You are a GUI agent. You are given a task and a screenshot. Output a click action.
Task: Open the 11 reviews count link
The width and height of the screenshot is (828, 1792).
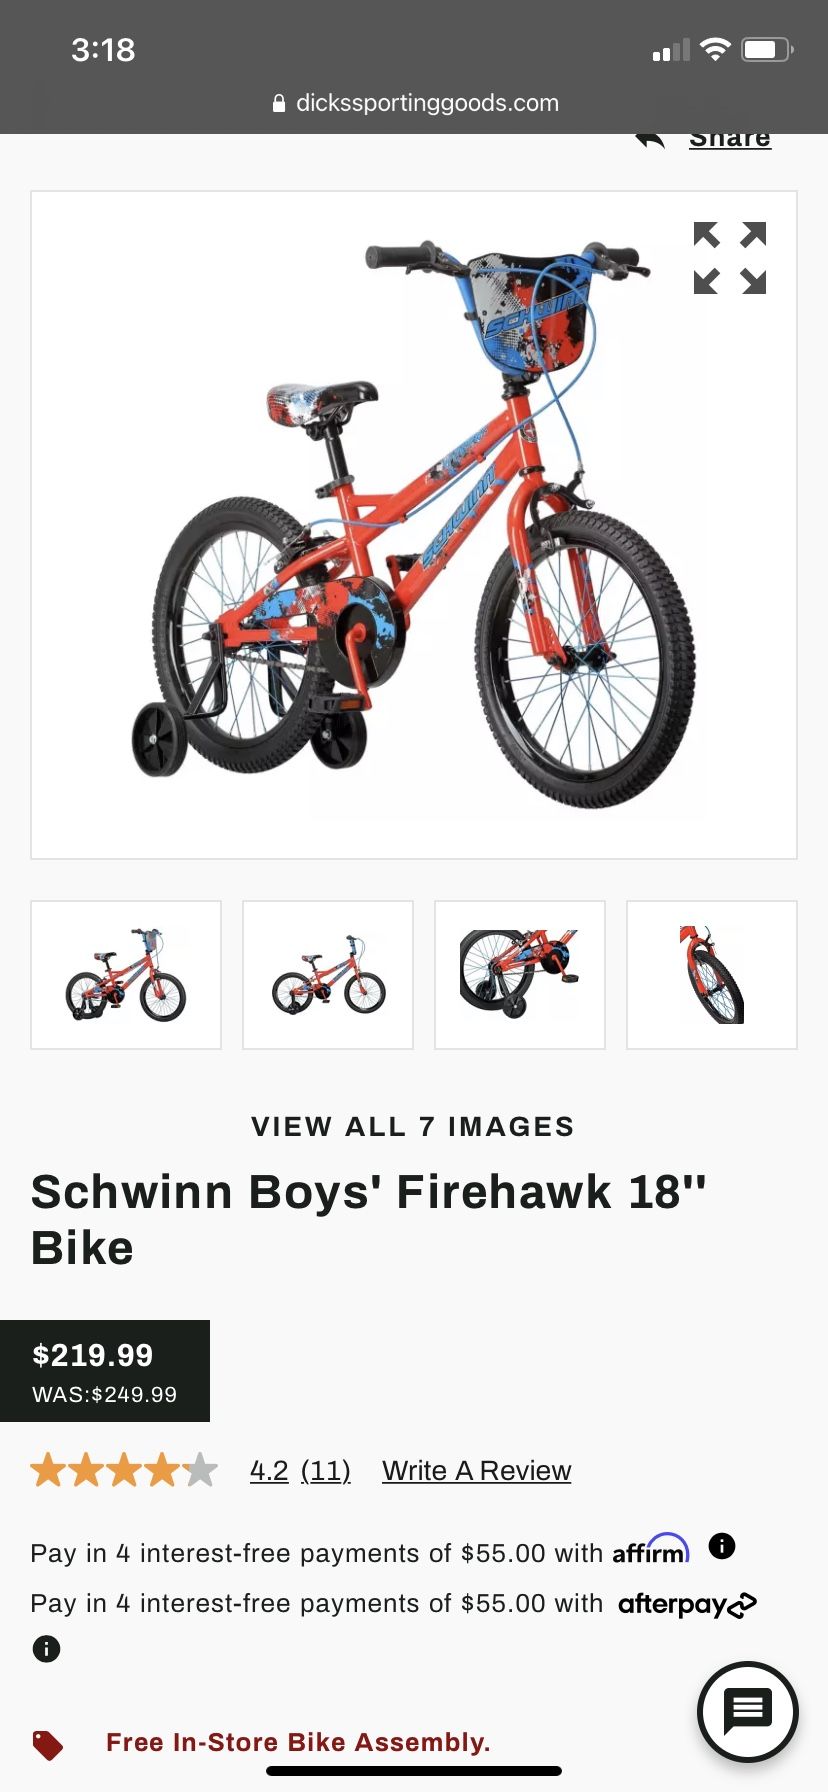pos(326,1471)
